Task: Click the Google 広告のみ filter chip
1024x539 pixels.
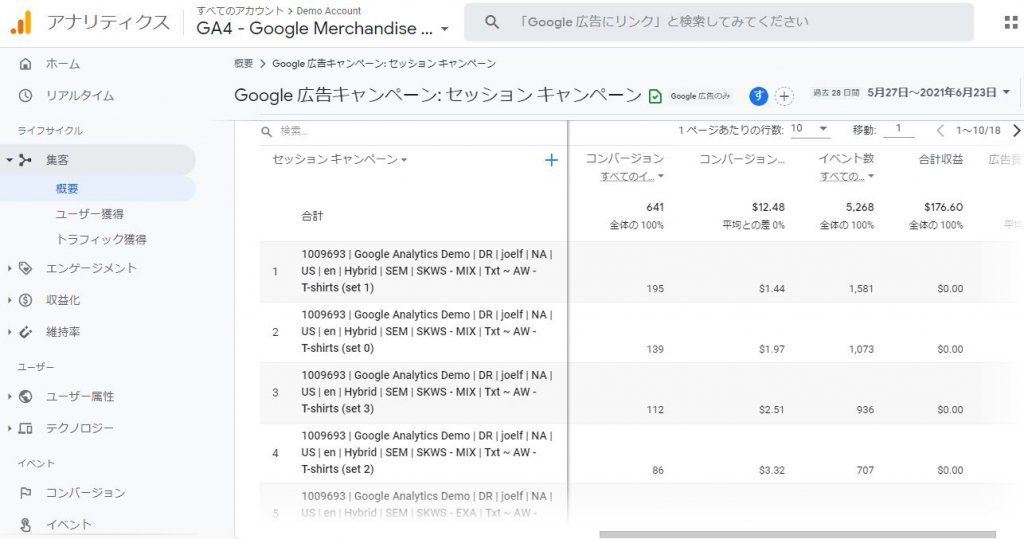Action: pos(699,96)
